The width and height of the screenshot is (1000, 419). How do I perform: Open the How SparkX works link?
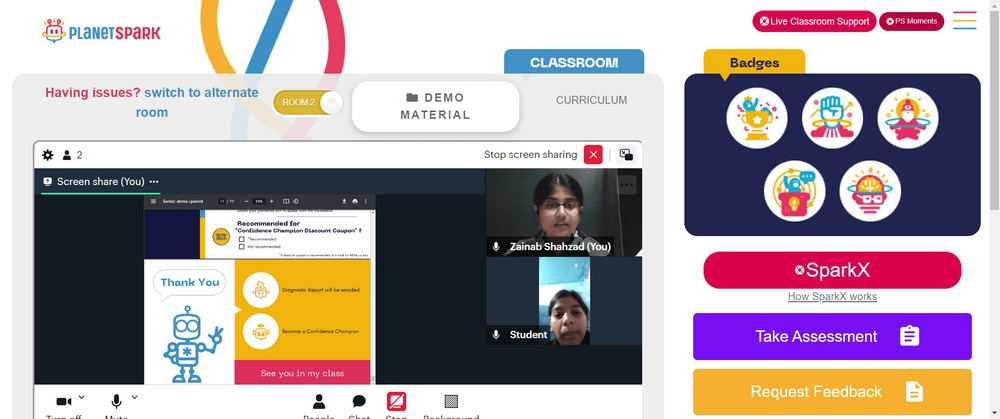[832, 297]
